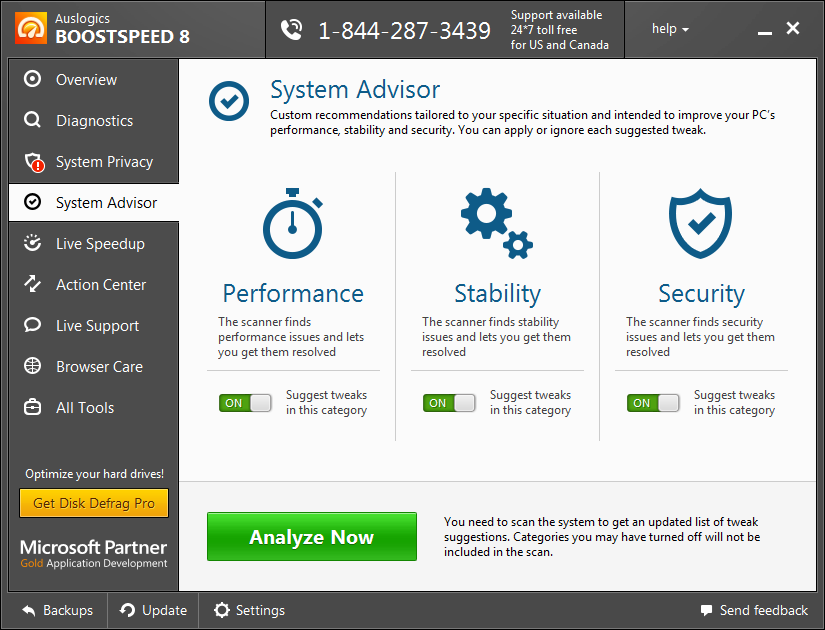The height and width of the screenshot is (630, 825).
Task: Open Settings from bottom bar
Action: (x=249, y=611)
